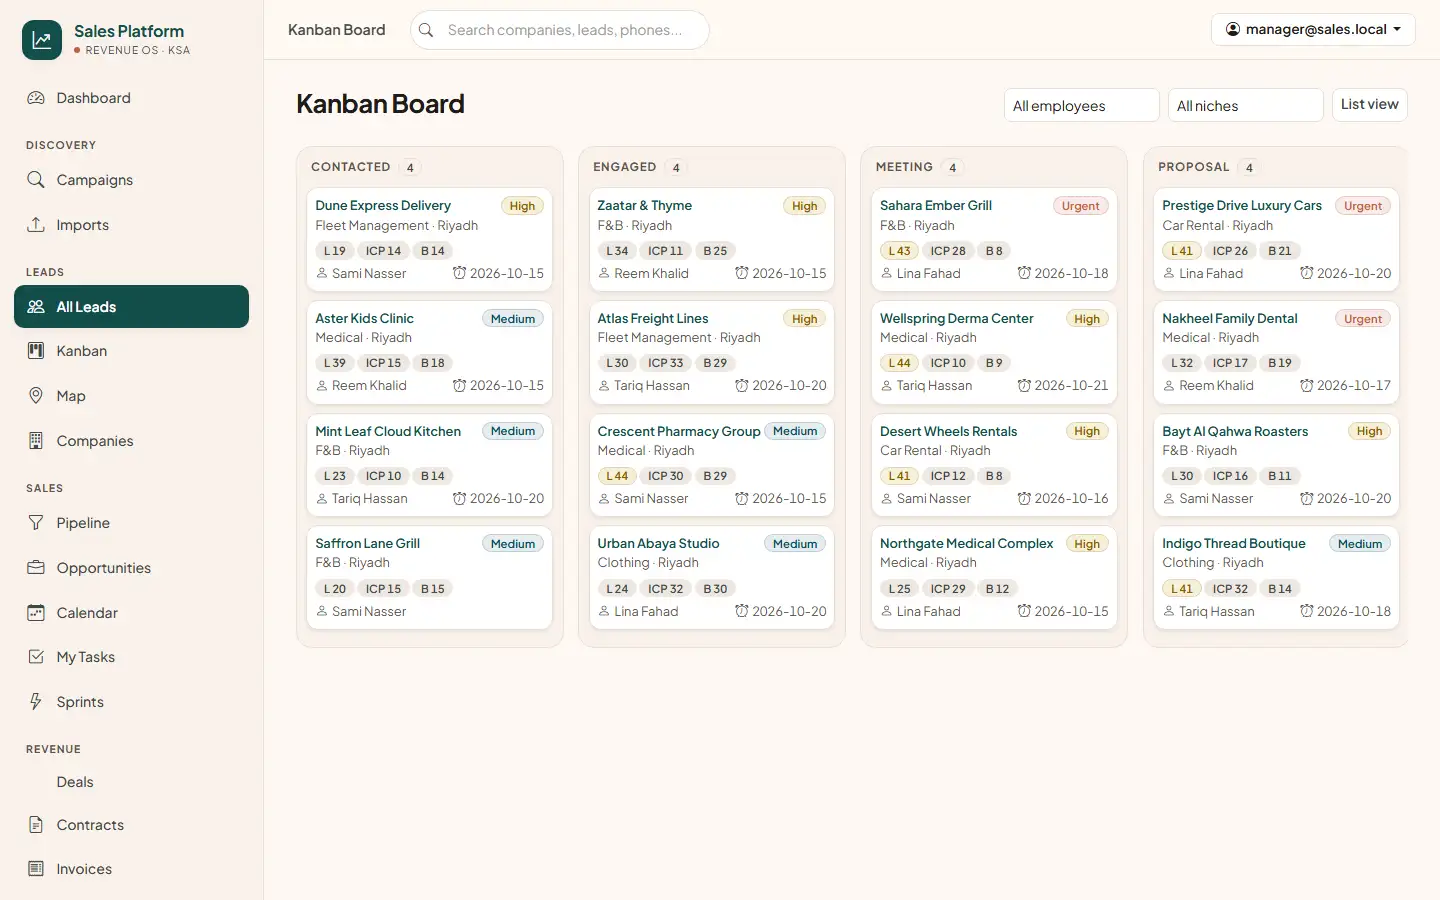This screenshot has width=1440, height=900.
Task: Open the All niches filter dropdown
Action: 1245,105
